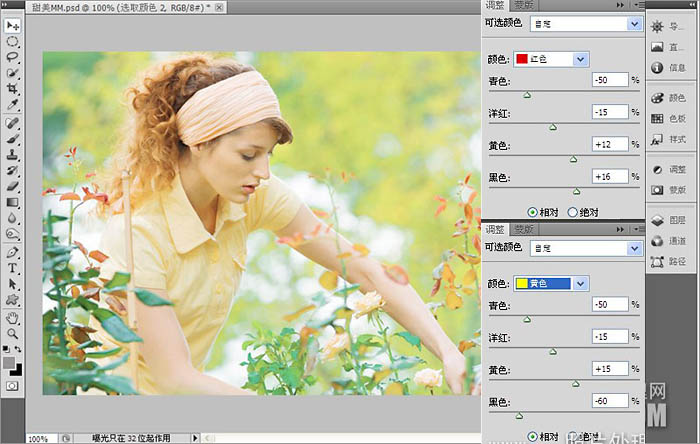Switch to upper panel's 调整 tab
The width and height of the screenshot is (700, 444).
click(495, 5)
